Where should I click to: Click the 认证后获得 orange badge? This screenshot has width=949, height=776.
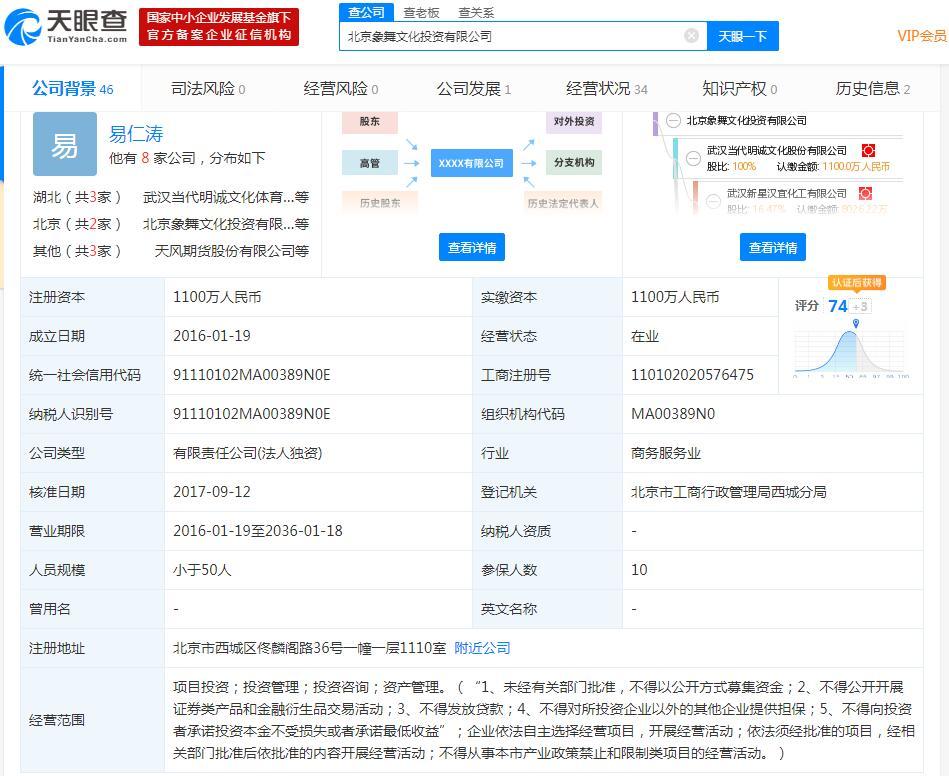pos(857,283)
